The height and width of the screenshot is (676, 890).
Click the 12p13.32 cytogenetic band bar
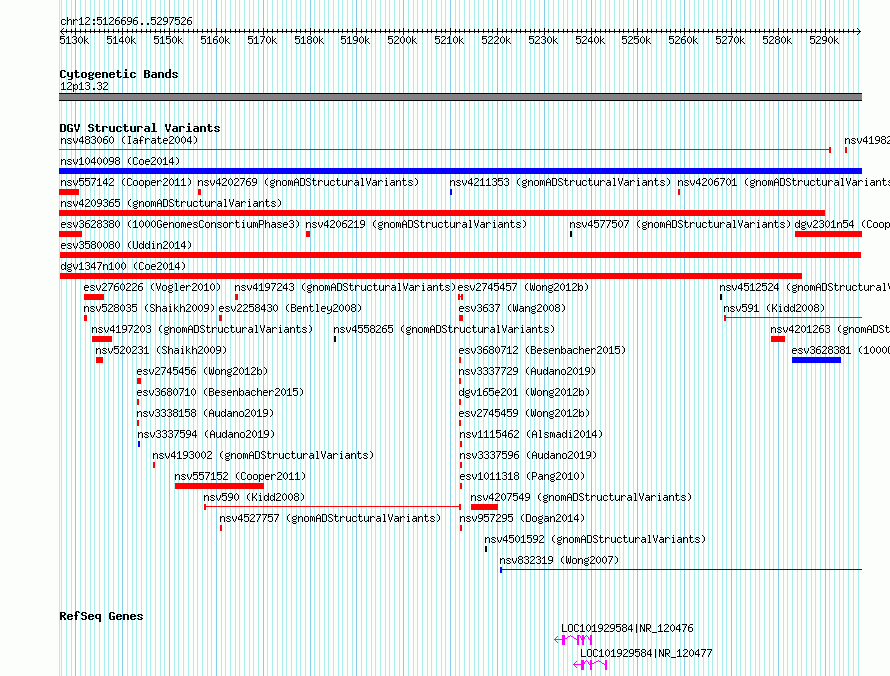pos(460,97)
